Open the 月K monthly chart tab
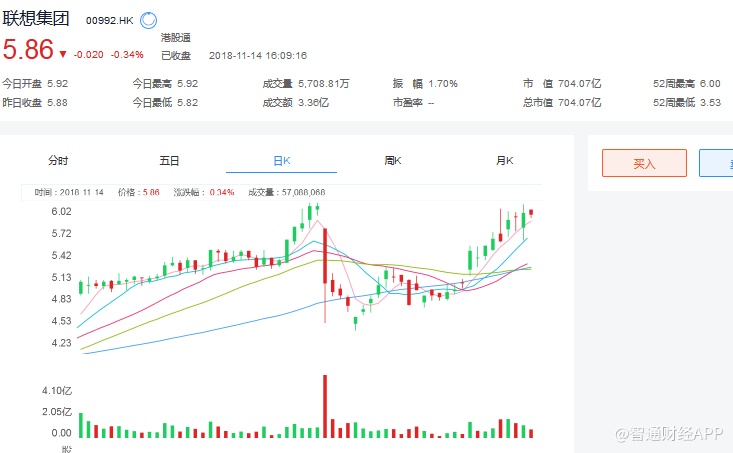The image size is (733, 453). coord(505,160)
